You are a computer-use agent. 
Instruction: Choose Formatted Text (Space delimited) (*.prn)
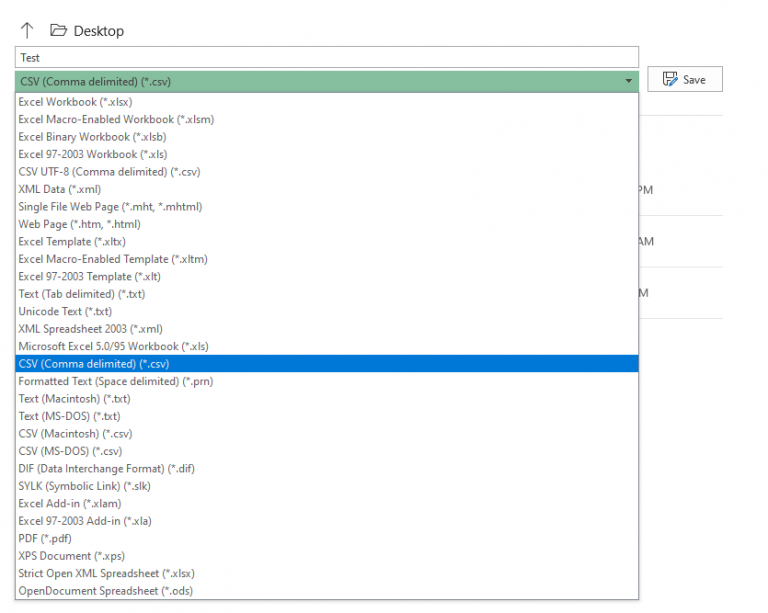click(327, 381)
